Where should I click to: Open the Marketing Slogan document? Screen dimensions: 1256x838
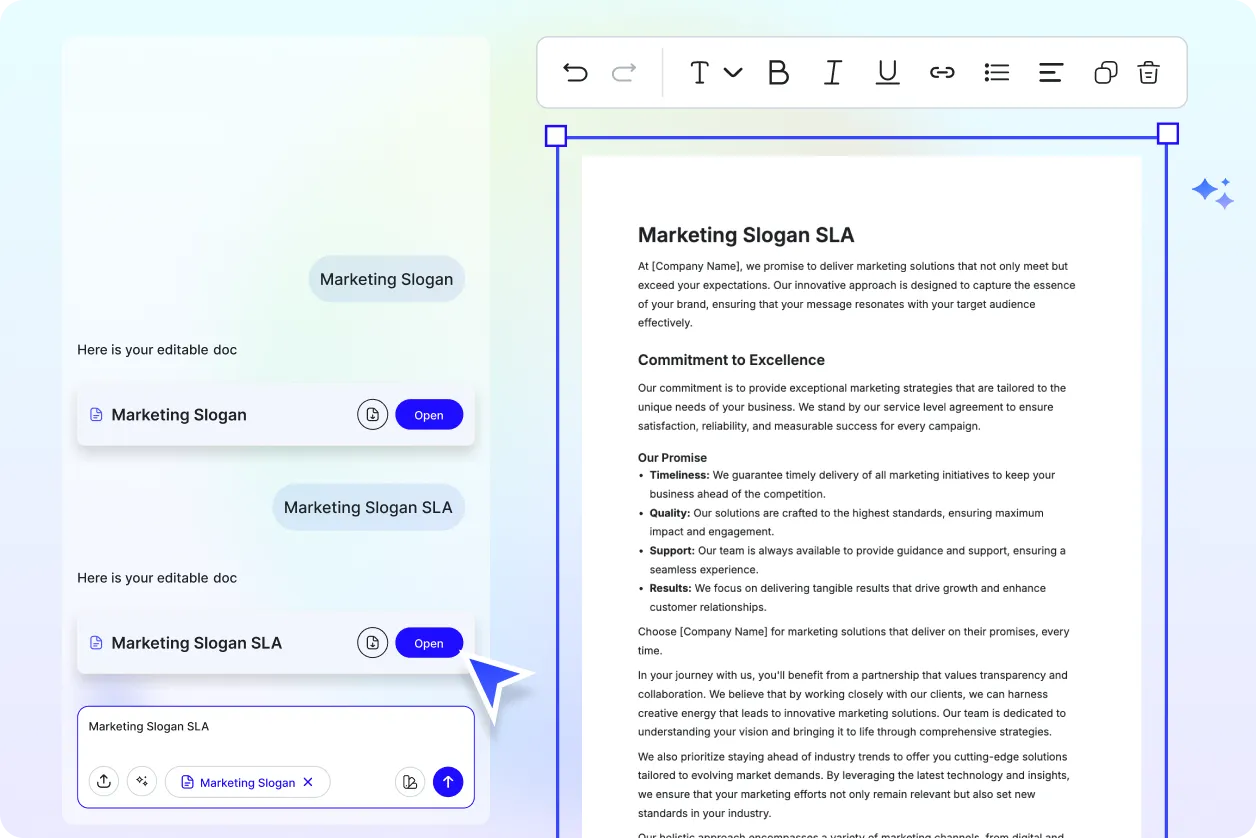tap(429, 414)
